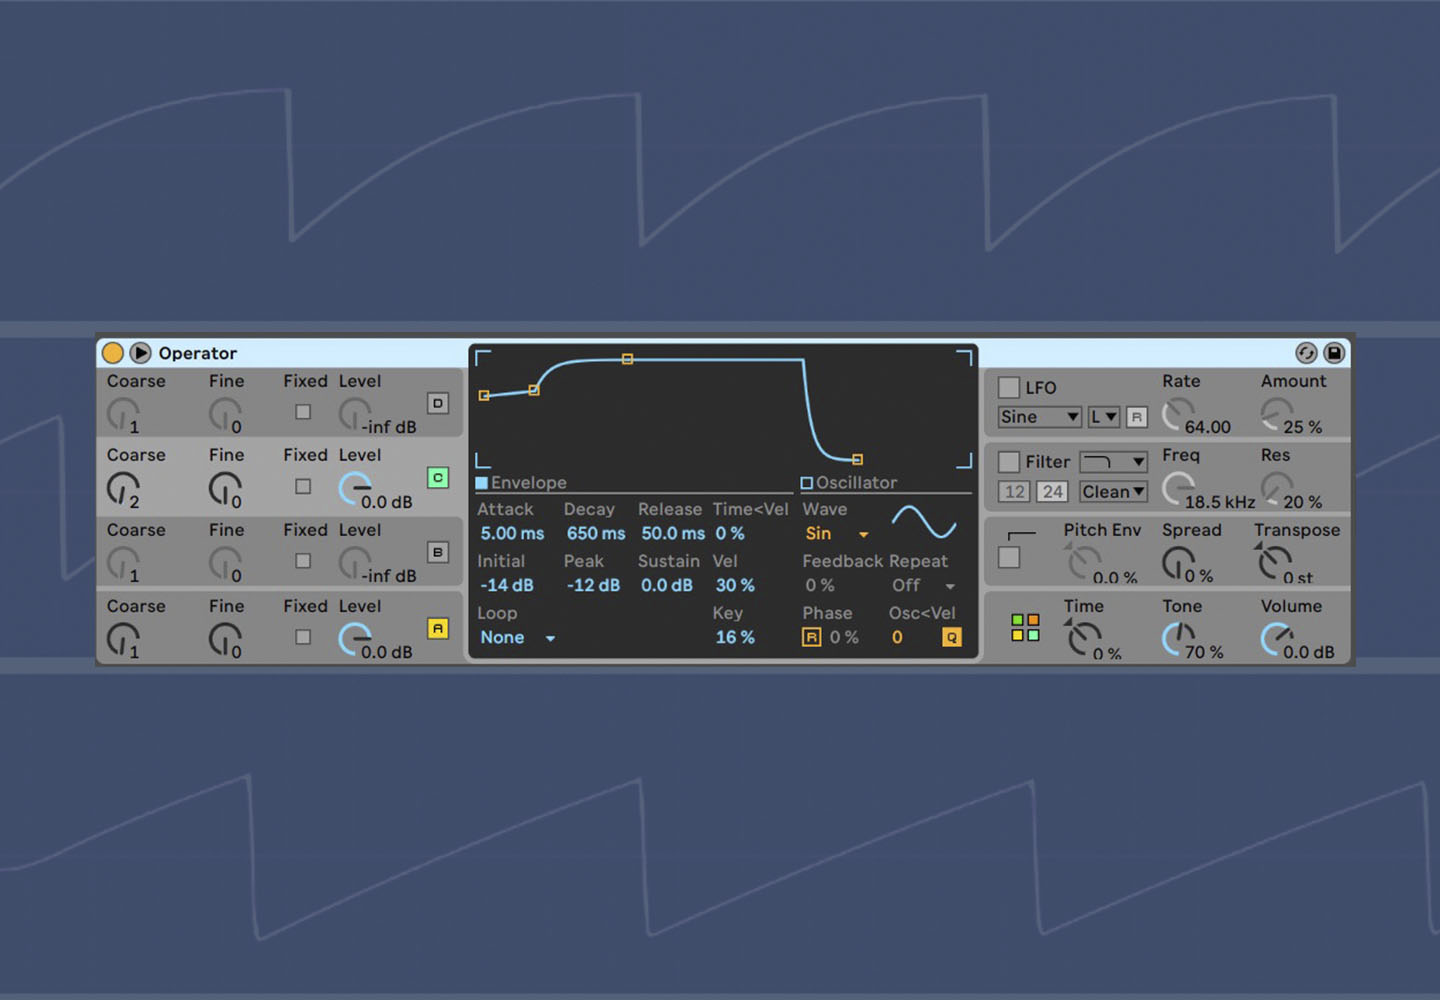Click the sine waveform display icon
1440x1000 pixels.
924,522
